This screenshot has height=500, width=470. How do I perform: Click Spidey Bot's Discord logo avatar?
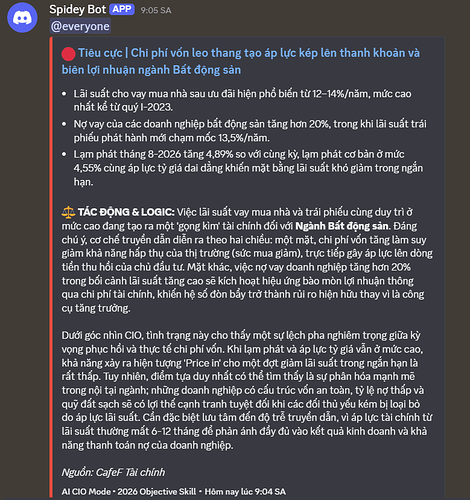coord(22,17)
